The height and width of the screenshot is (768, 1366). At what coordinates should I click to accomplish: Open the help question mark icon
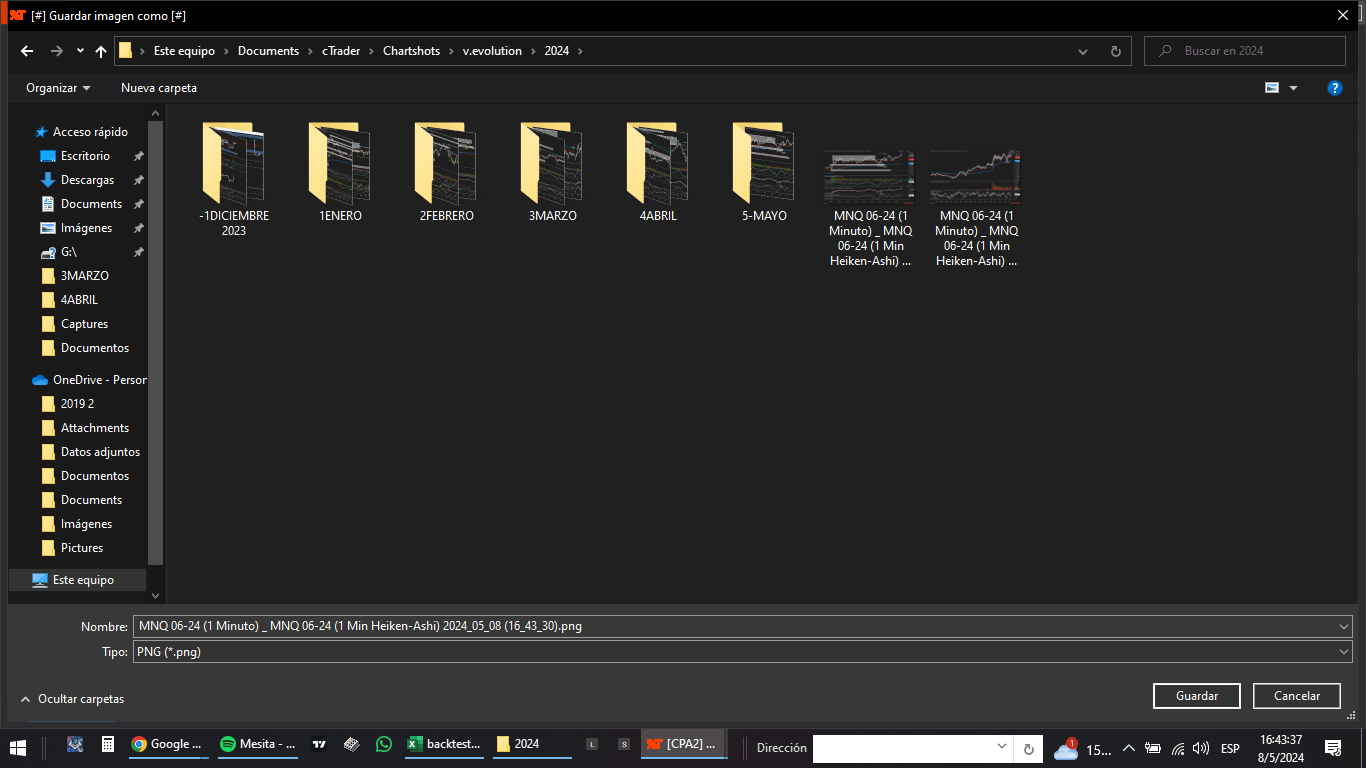pos(1334,88)
